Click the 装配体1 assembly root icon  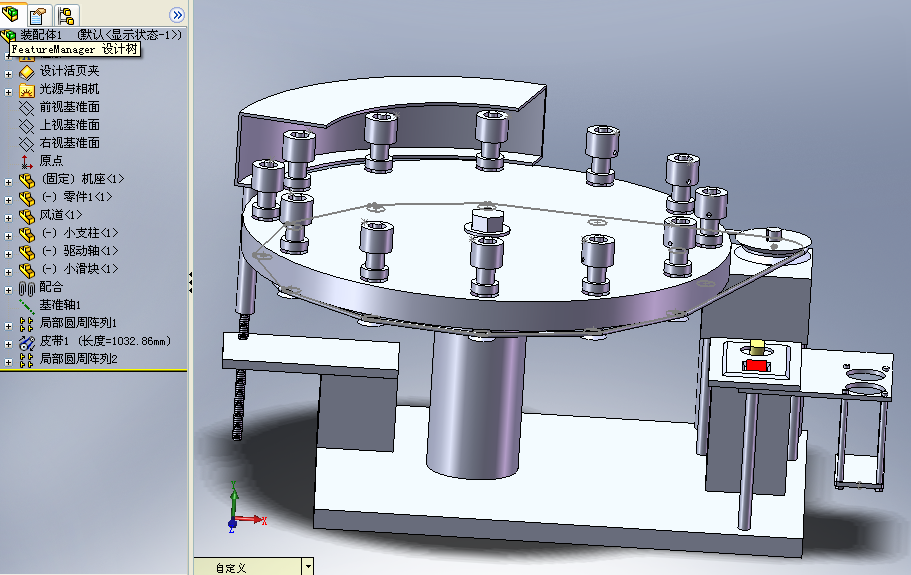point(8,35)
